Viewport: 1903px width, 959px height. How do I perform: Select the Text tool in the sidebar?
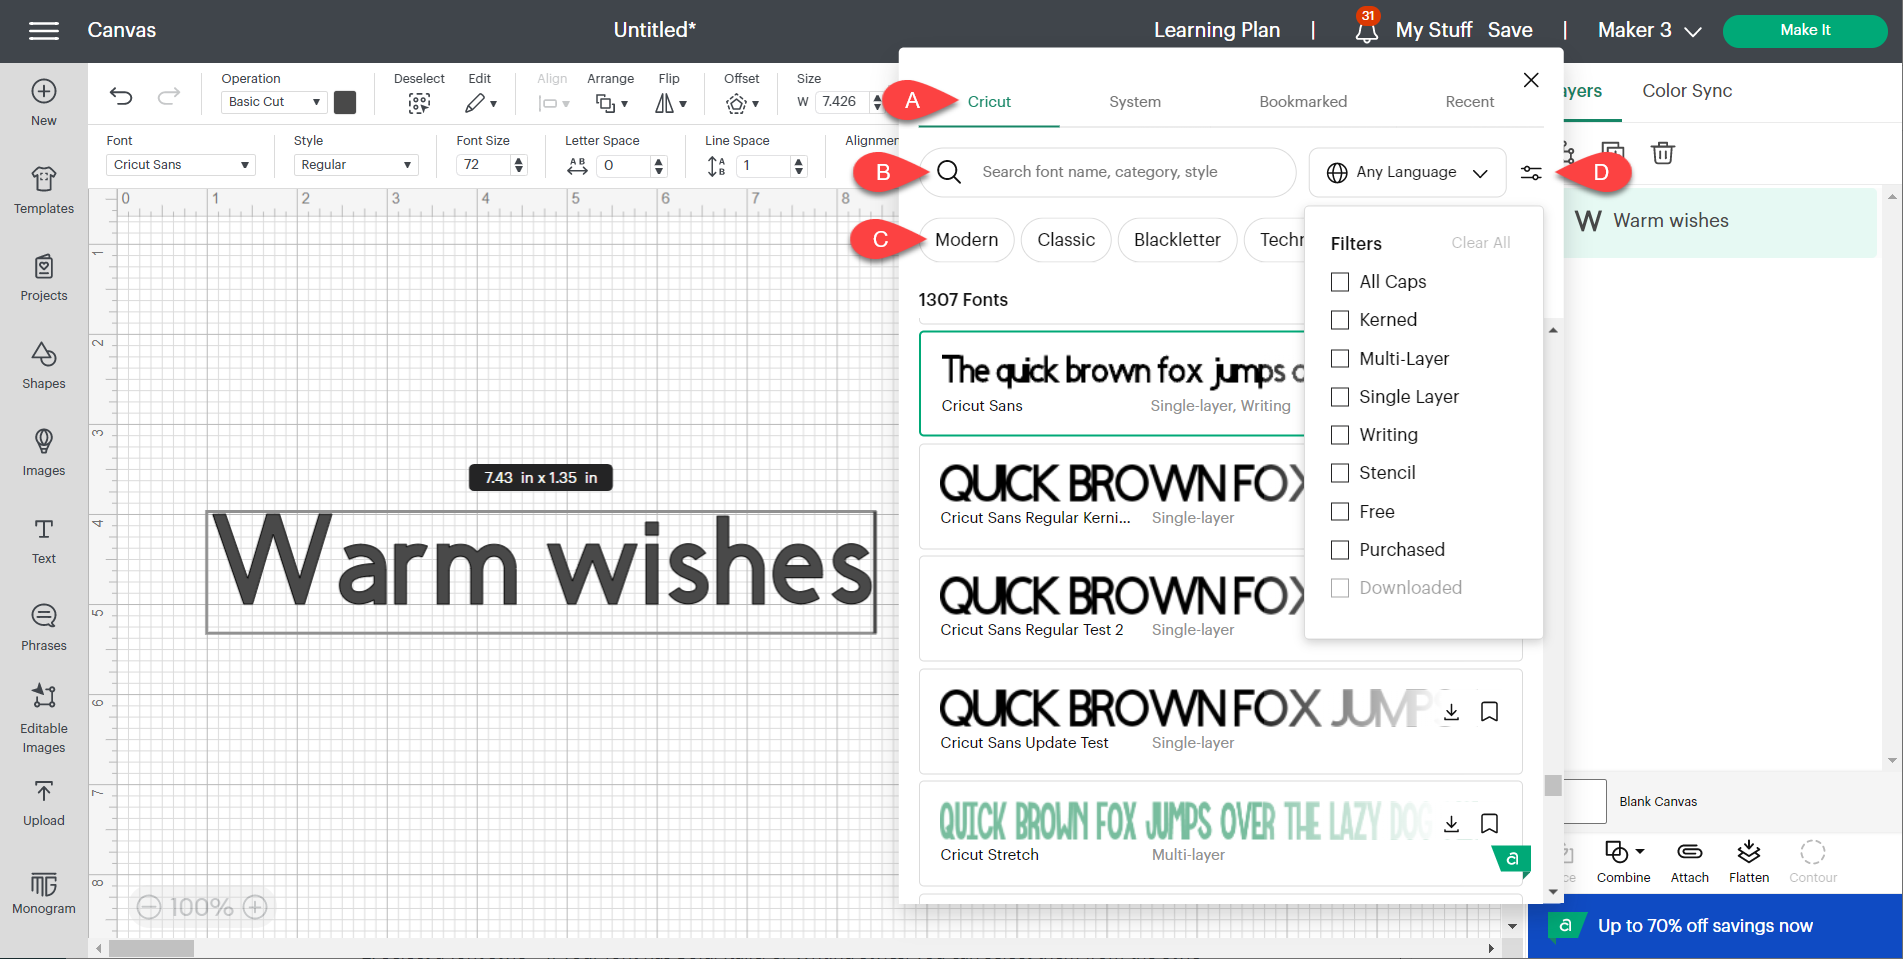click(x=43, y=540)
